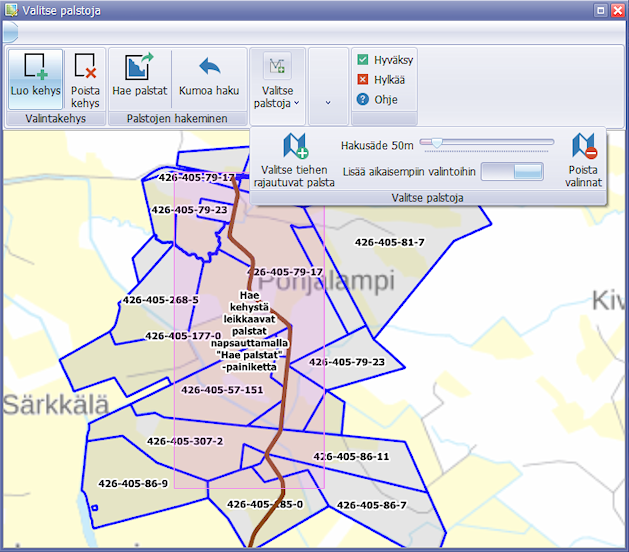629x552 pixels.
Task: Accept with Hyväksy
Action: (384, 60)
